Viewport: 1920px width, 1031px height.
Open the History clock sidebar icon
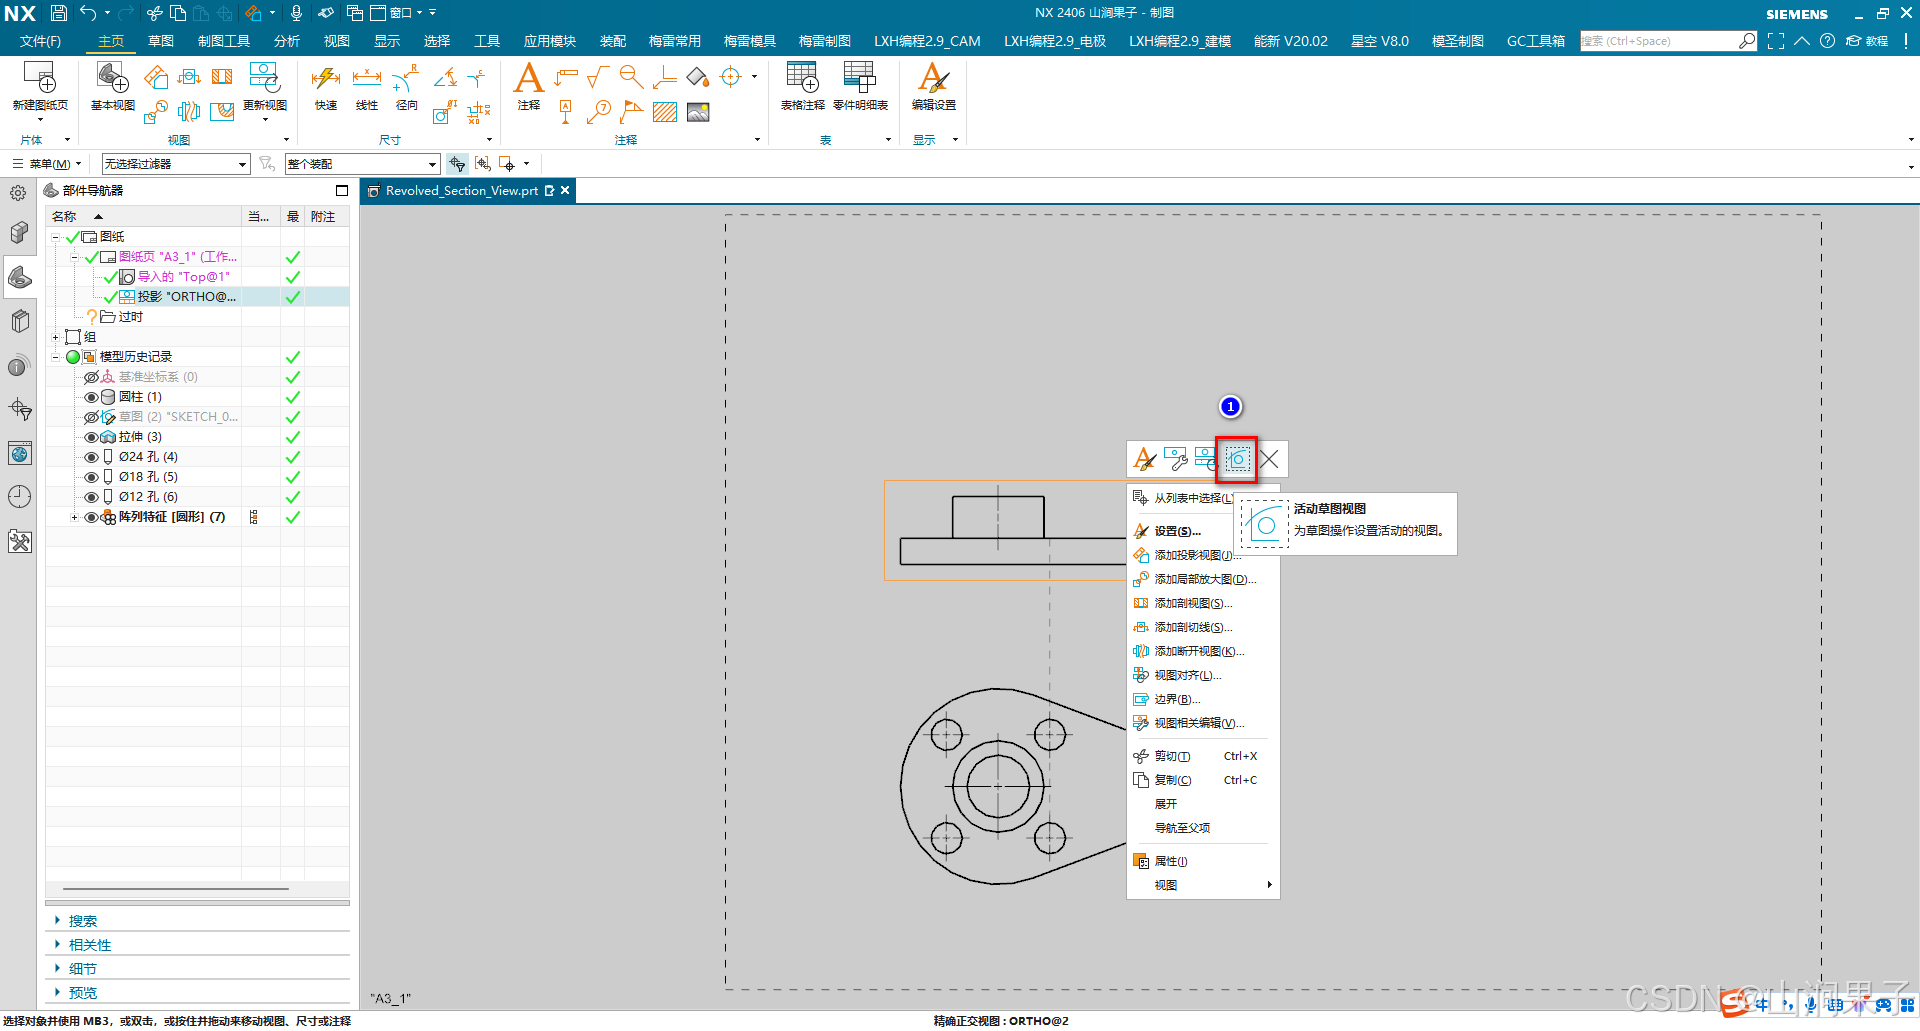[19, 497]
